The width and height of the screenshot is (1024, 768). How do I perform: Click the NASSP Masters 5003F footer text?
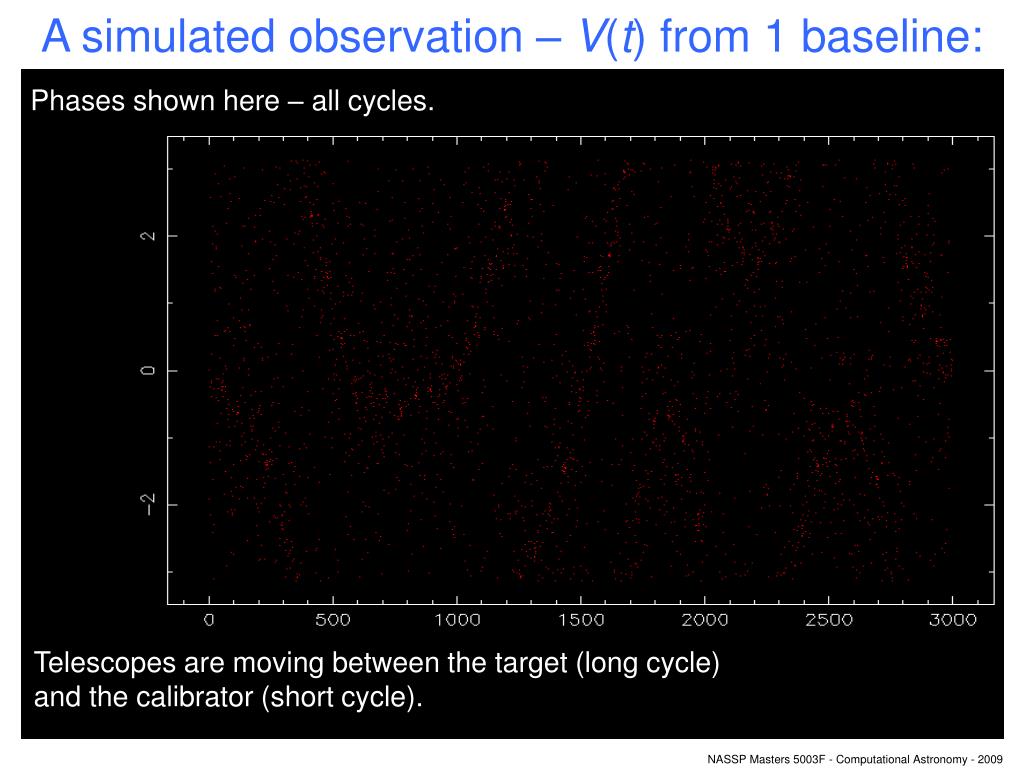tap(855, 759)
